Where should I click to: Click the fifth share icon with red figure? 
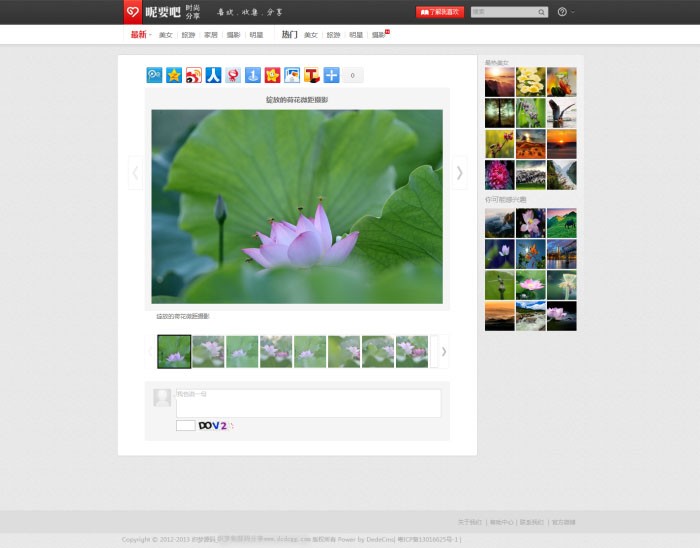(x=233, y=75)
